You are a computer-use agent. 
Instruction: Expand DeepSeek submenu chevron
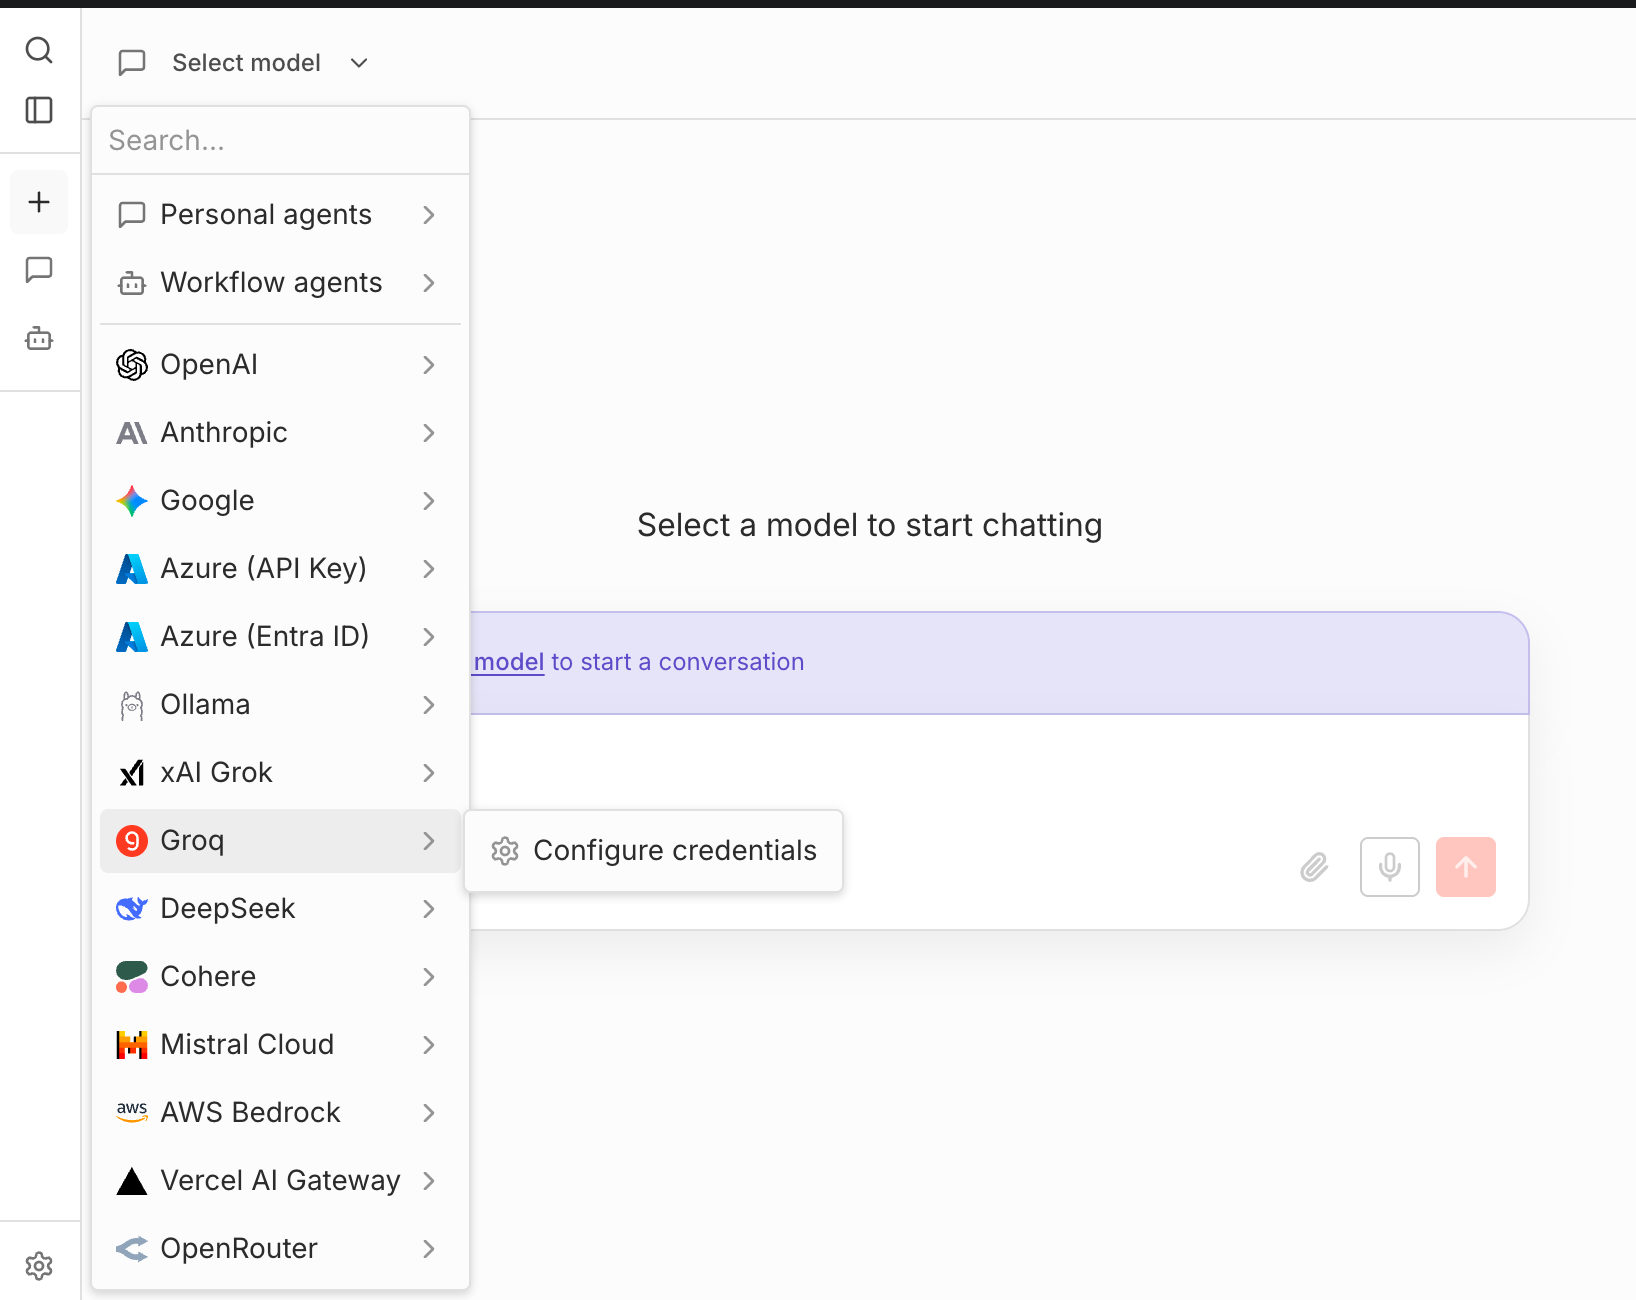pyautogui.click(x=429, y=909)
